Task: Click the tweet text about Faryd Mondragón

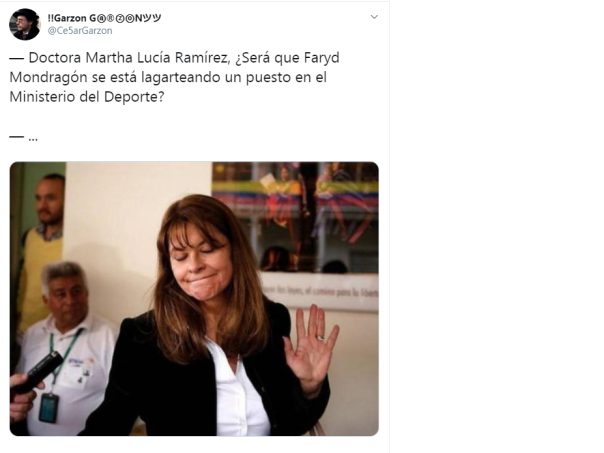Action: 174,77
